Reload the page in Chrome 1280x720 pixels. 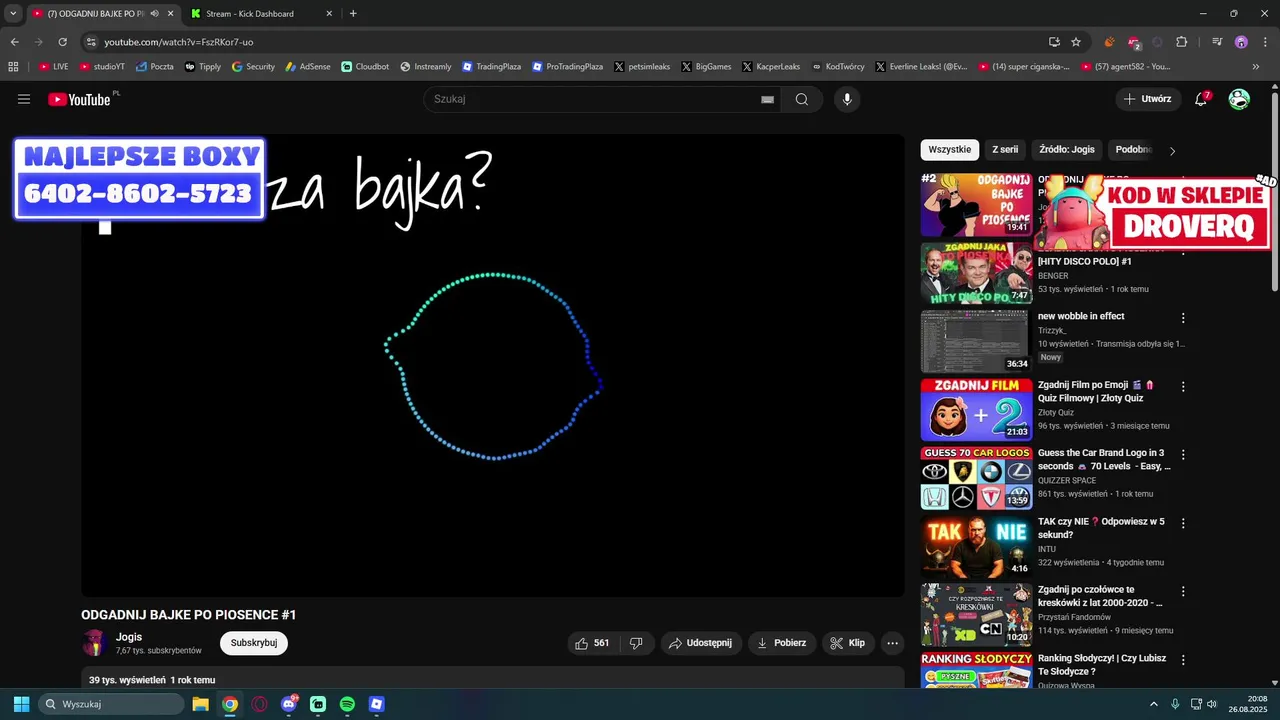pos(63,42)
